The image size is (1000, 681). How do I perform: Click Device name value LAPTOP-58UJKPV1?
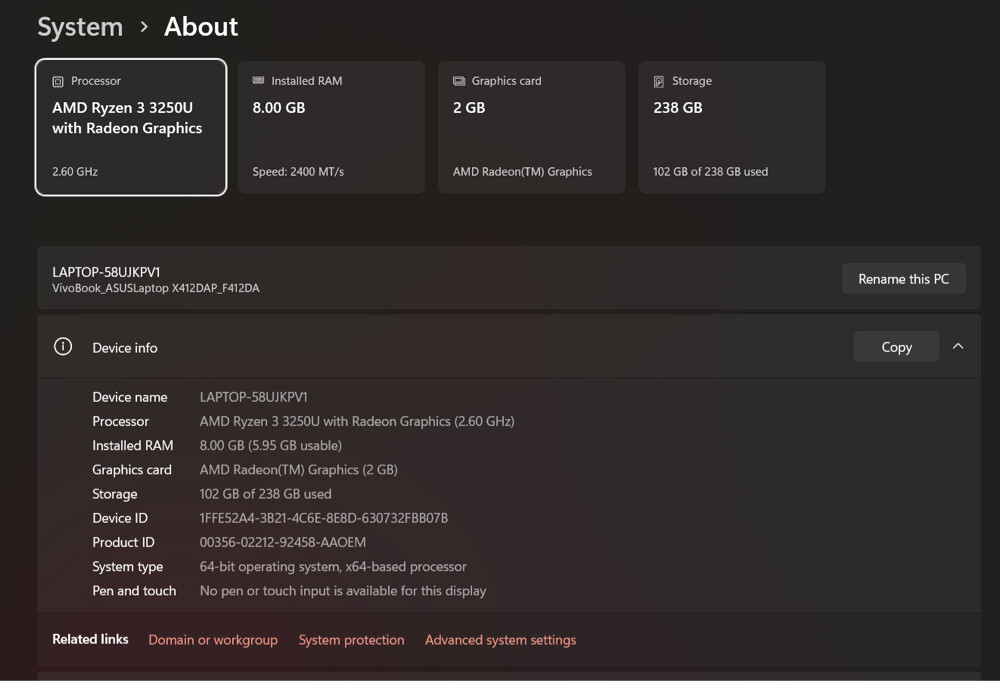(253, 397)
